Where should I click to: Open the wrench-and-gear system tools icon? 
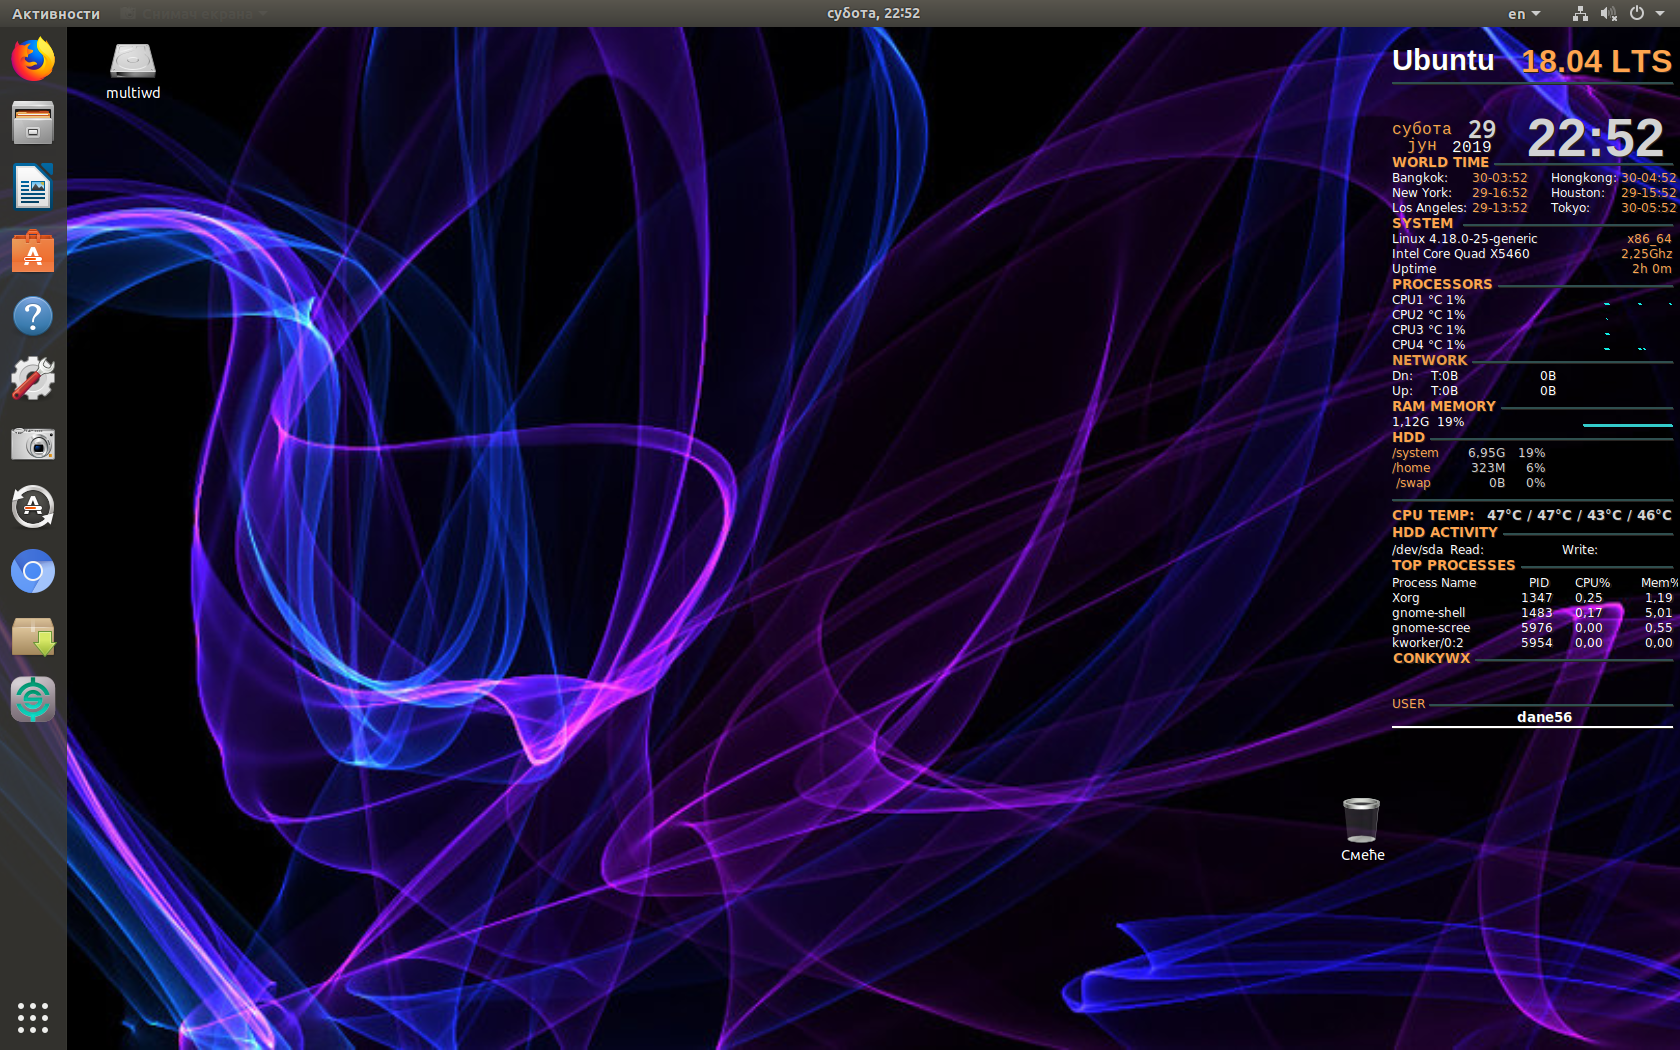pos(33,379)
